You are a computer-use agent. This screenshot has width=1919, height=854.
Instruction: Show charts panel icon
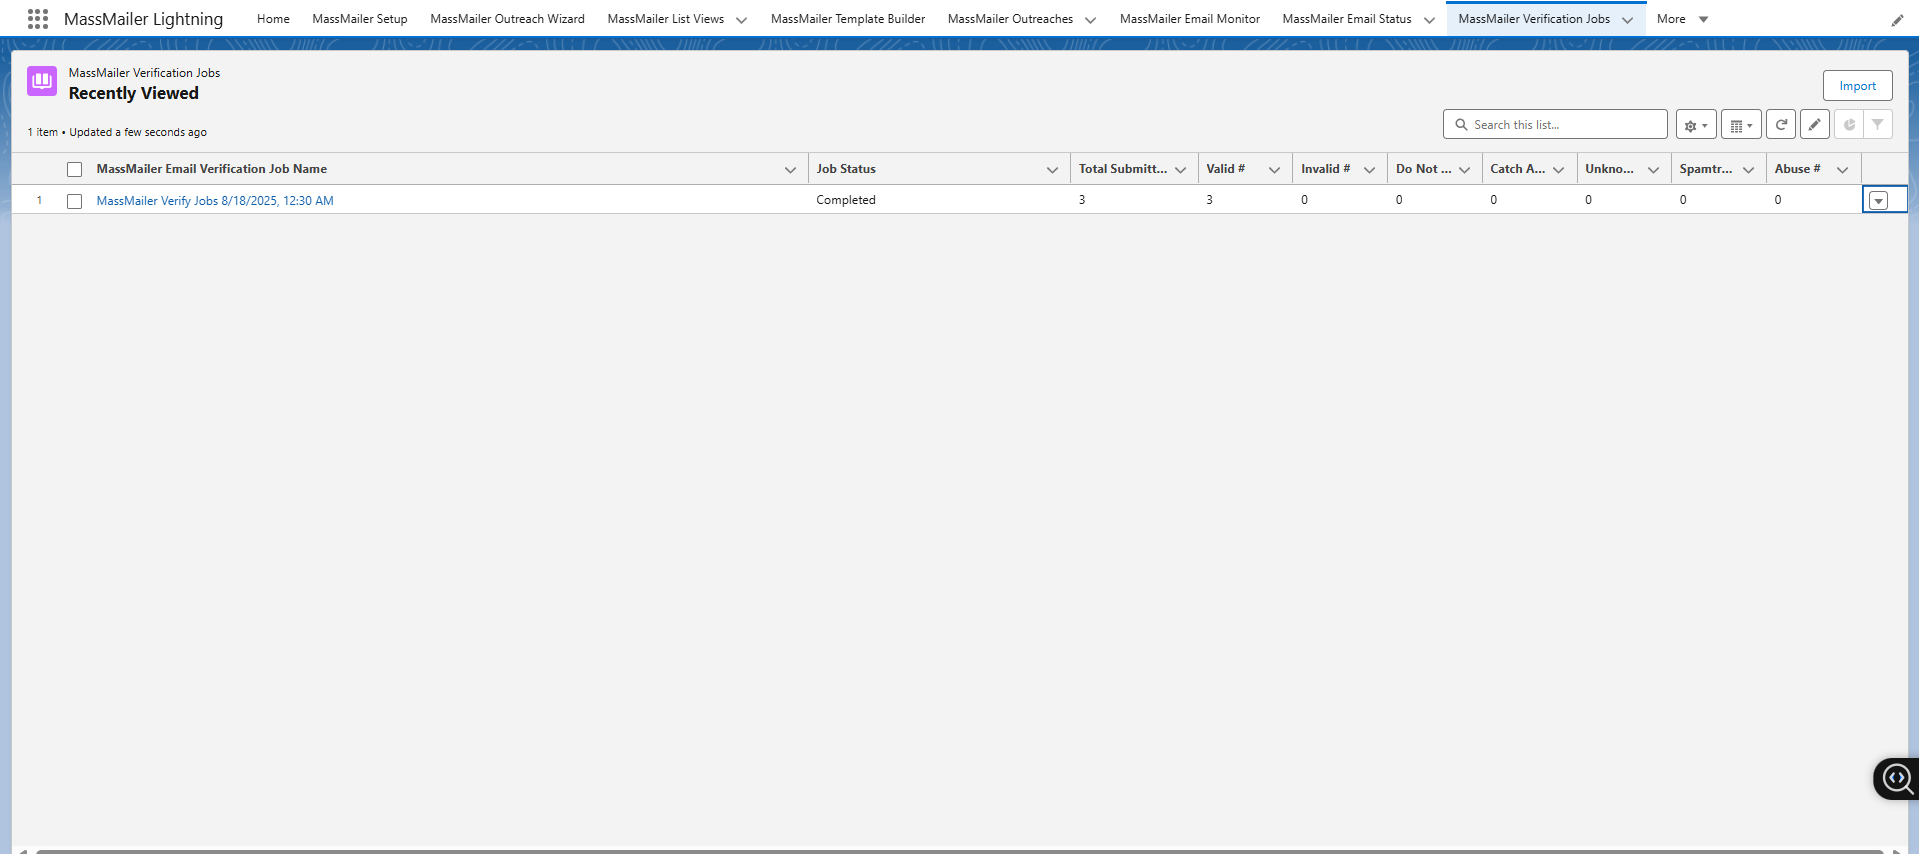(x=1849, y=125)
